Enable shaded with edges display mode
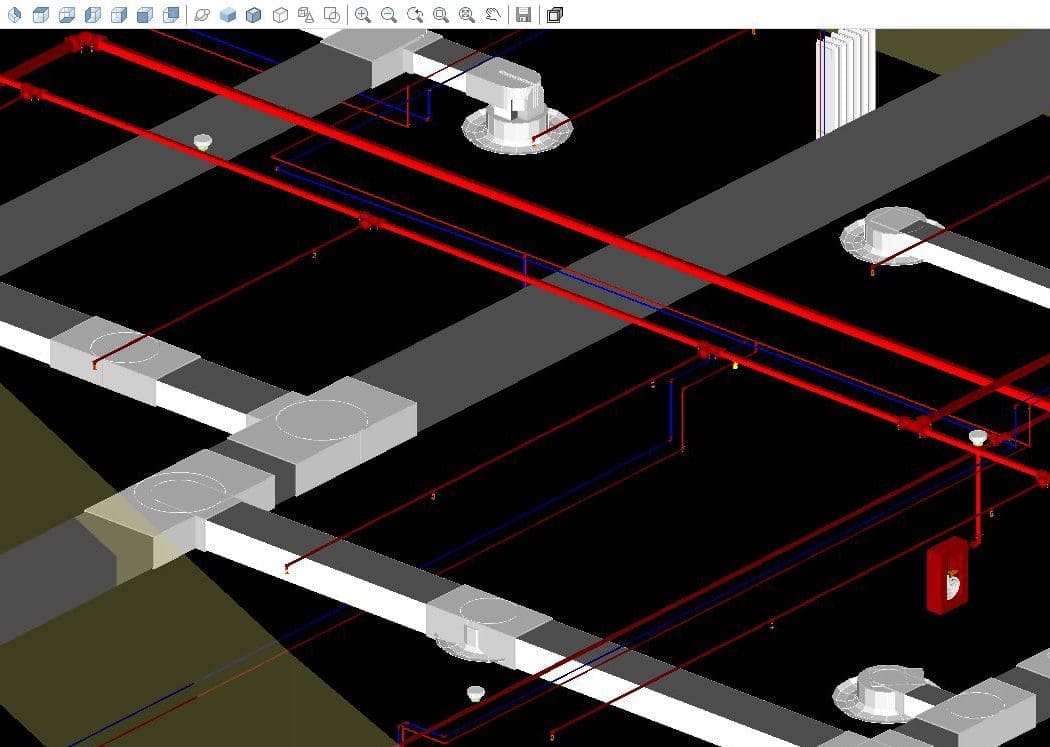Screen dimensions: 1050x747 [254, 14]
